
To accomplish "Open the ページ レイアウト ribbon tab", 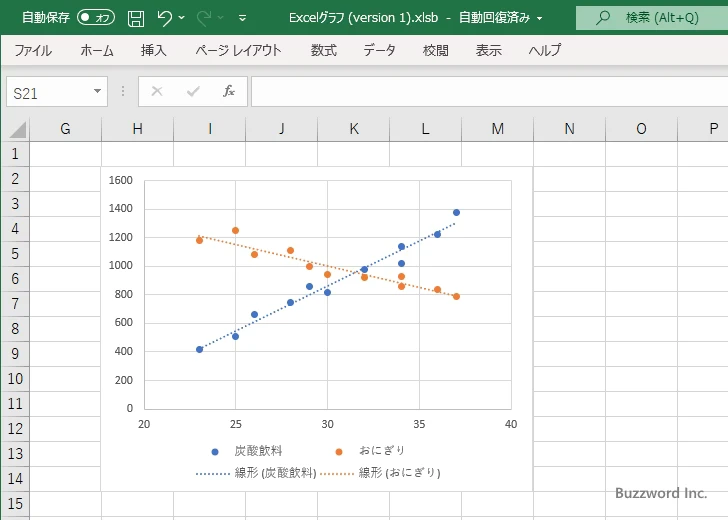I will click(238, 50).
